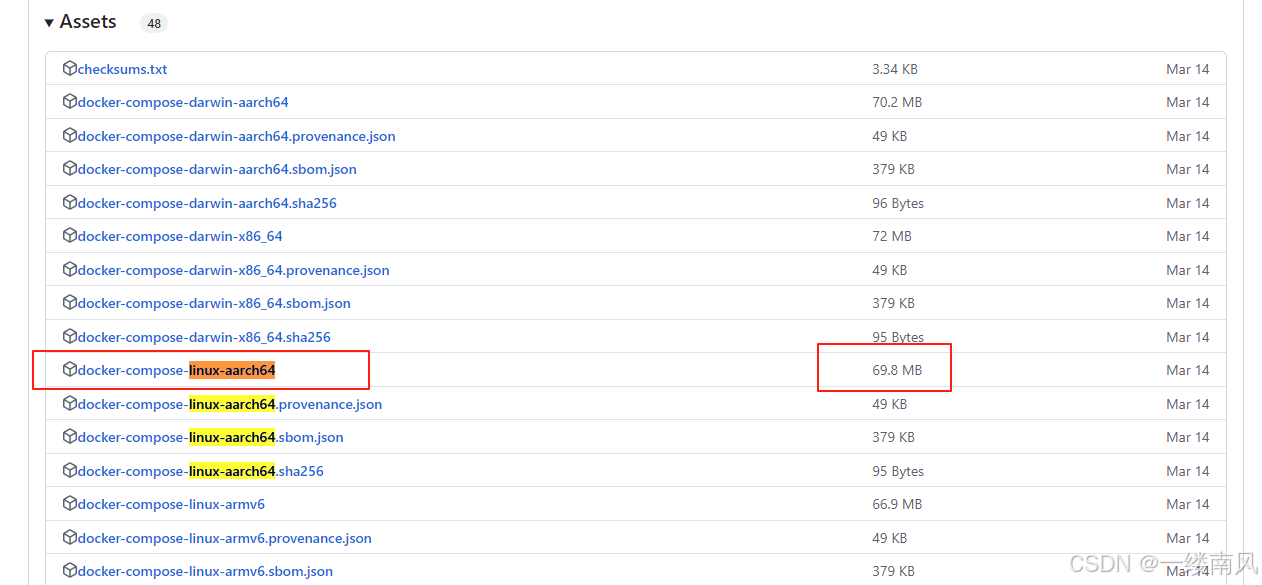1262x585 pixels.
Task: Click package icon beside docker-compose-darwin-aarch64
Action: tap(70, 102)
